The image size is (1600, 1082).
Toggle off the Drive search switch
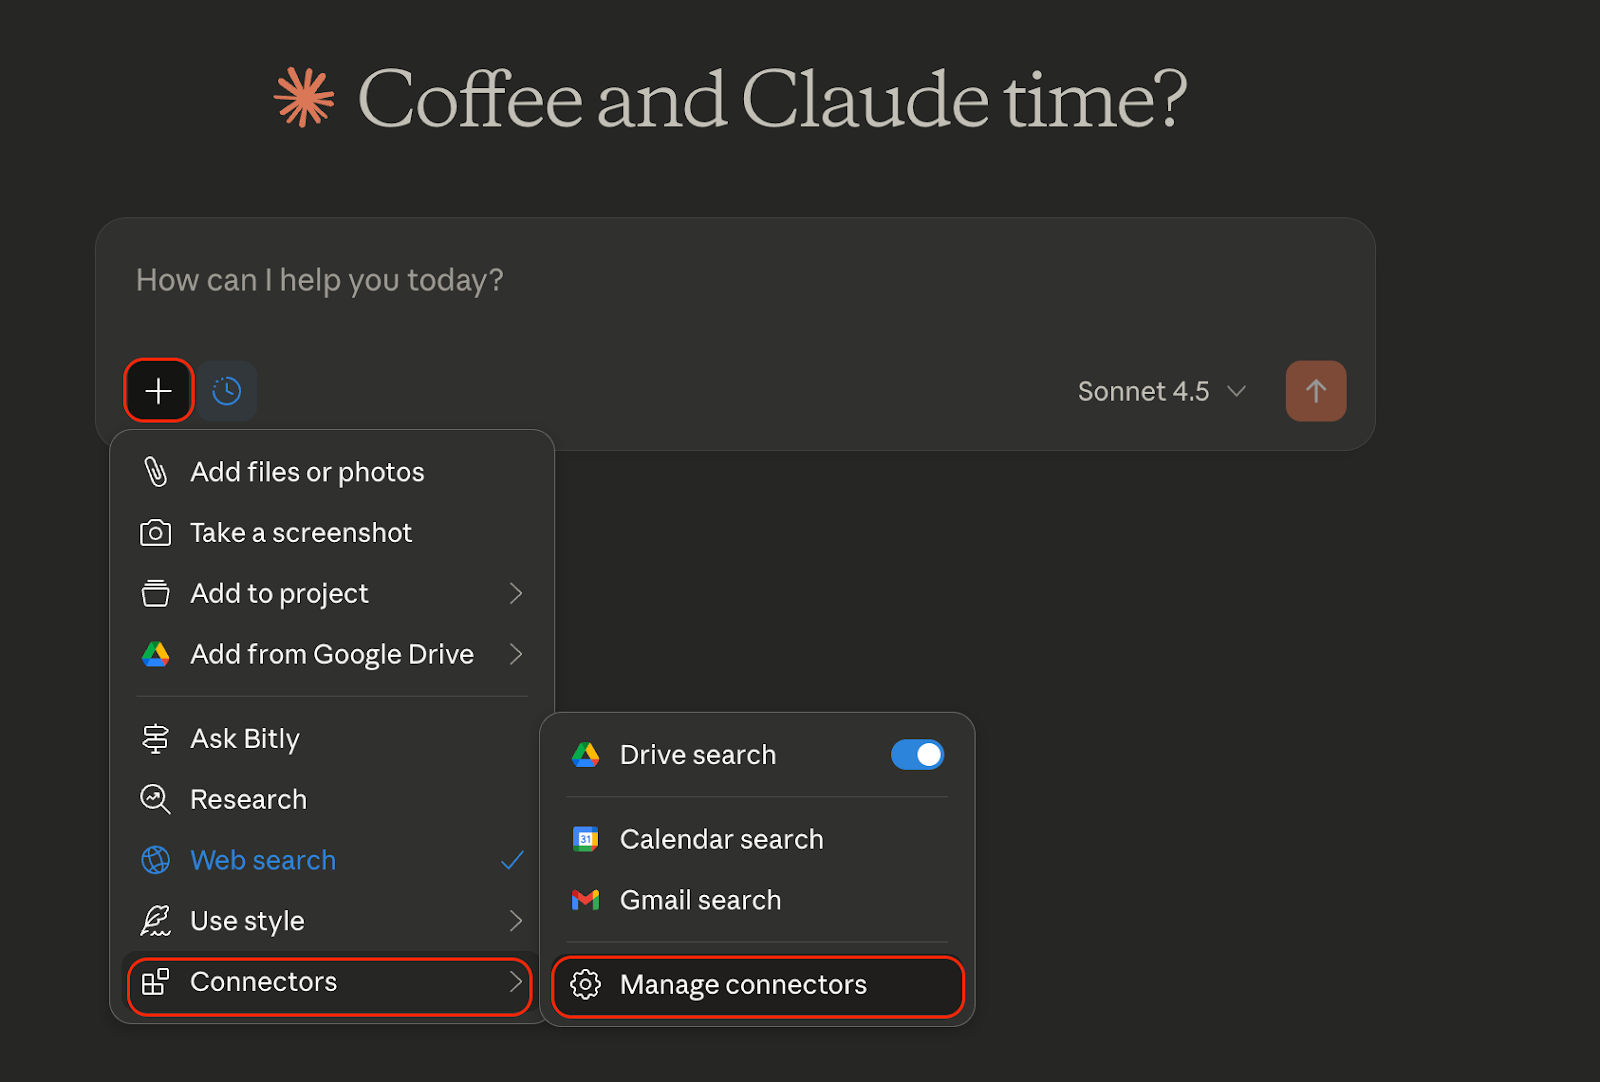(917, 755)
